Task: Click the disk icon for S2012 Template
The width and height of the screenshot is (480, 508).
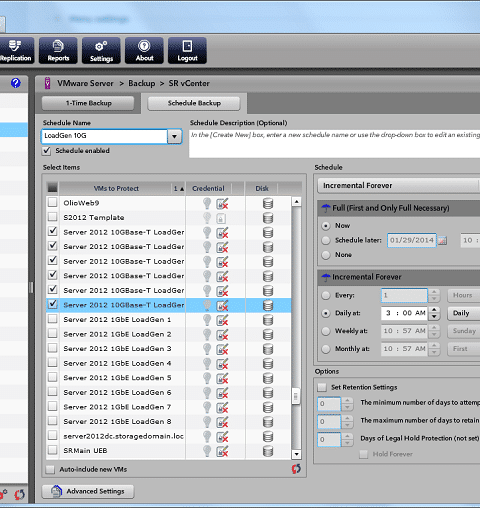Action: coord(268,218)
